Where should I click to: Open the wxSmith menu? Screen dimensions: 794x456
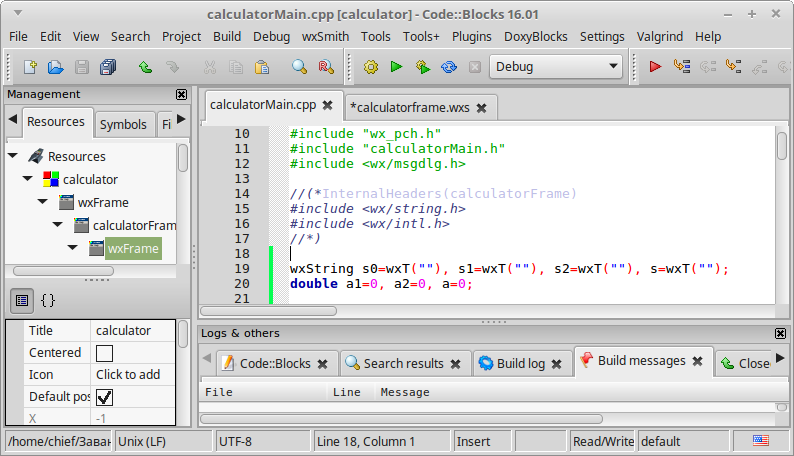pyautogui.click(x=325, y=37)
